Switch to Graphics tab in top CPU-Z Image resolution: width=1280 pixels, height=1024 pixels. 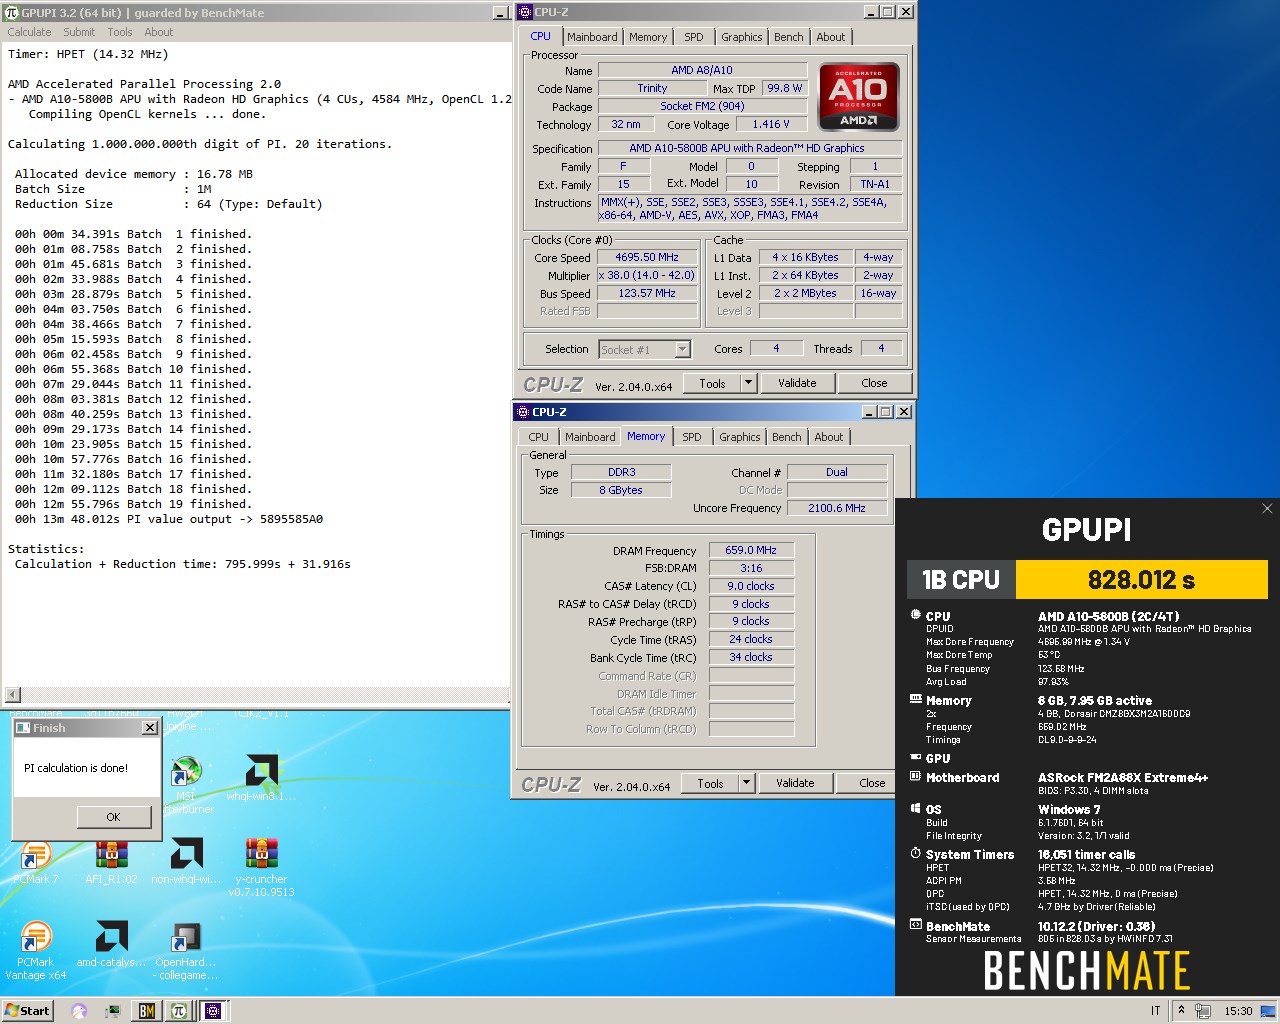[742, 37]
